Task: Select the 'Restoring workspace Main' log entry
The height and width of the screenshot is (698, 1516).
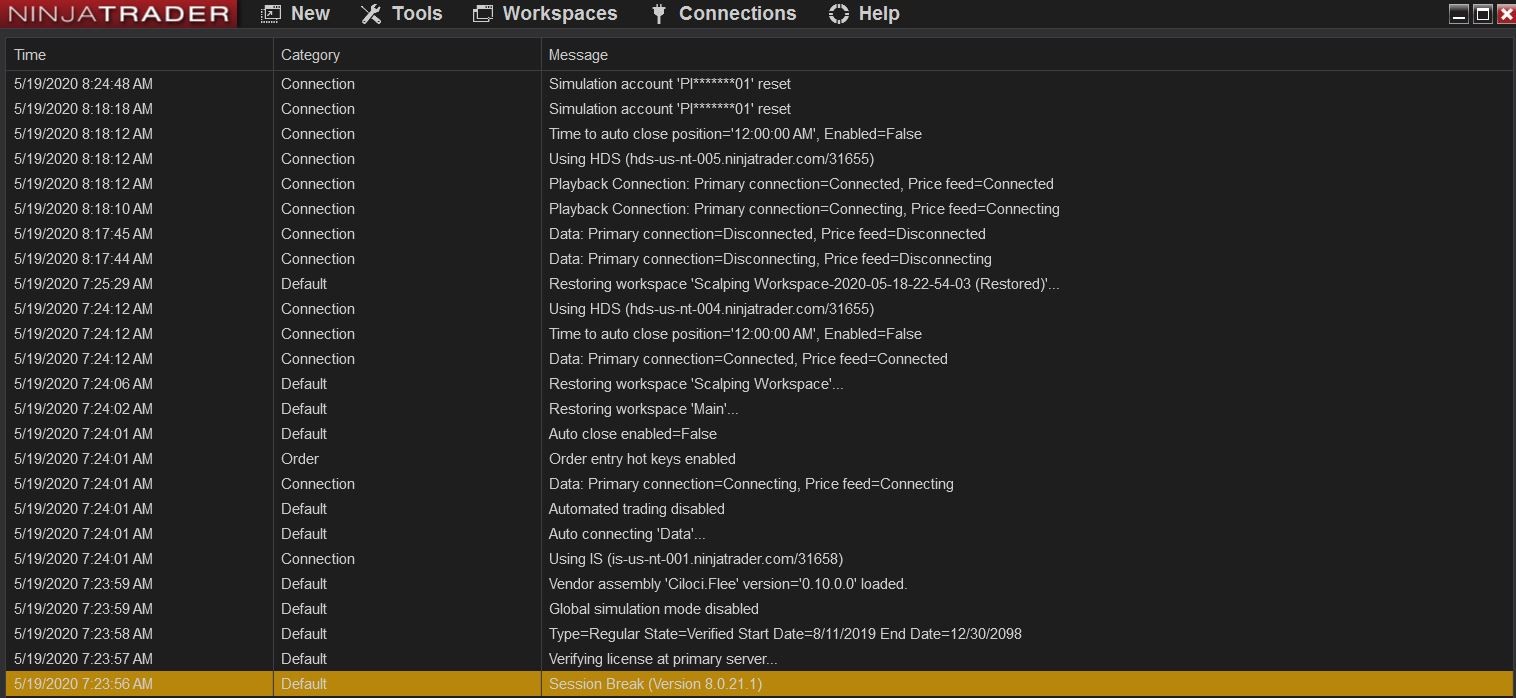Action: (x=643, y=409)
